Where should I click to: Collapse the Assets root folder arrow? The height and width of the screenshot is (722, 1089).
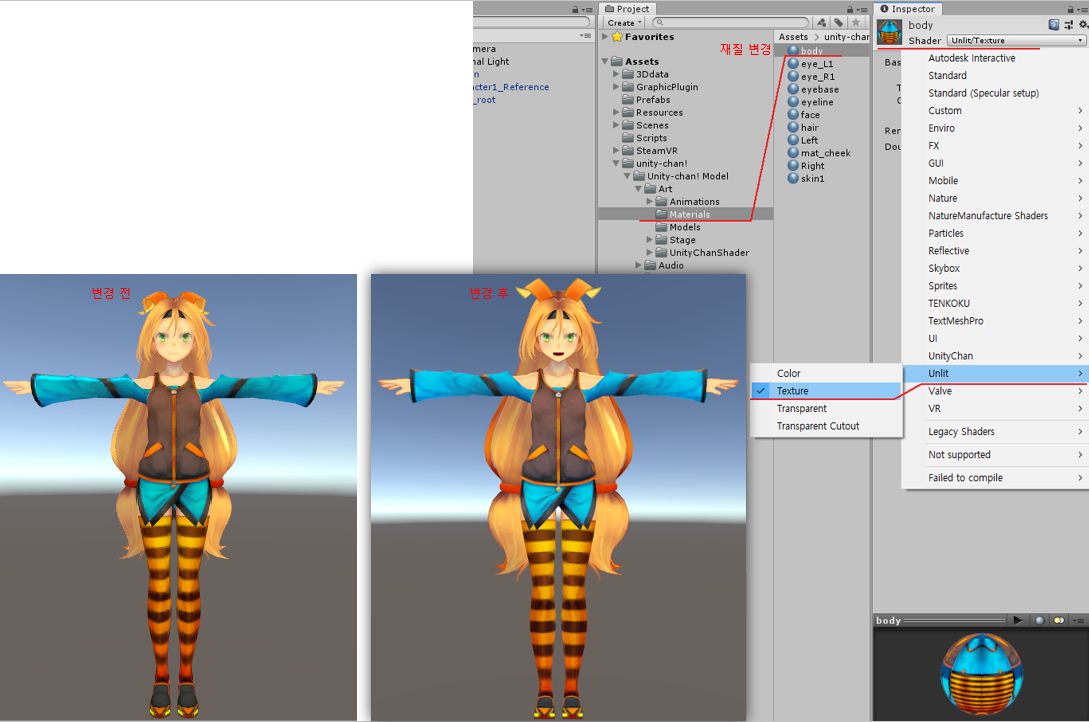605,62
